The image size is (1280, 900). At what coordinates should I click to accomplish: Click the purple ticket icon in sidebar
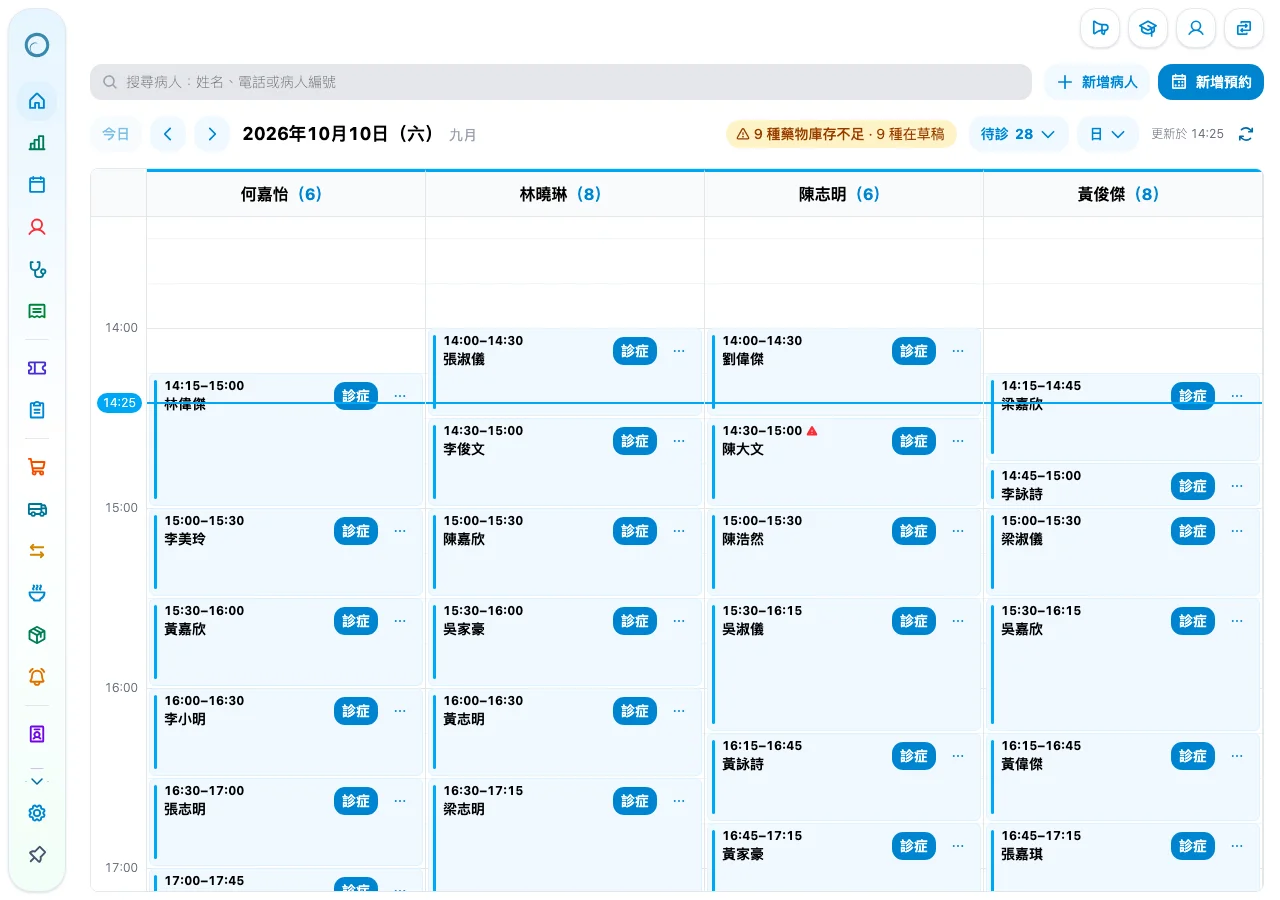pos(37,368)
